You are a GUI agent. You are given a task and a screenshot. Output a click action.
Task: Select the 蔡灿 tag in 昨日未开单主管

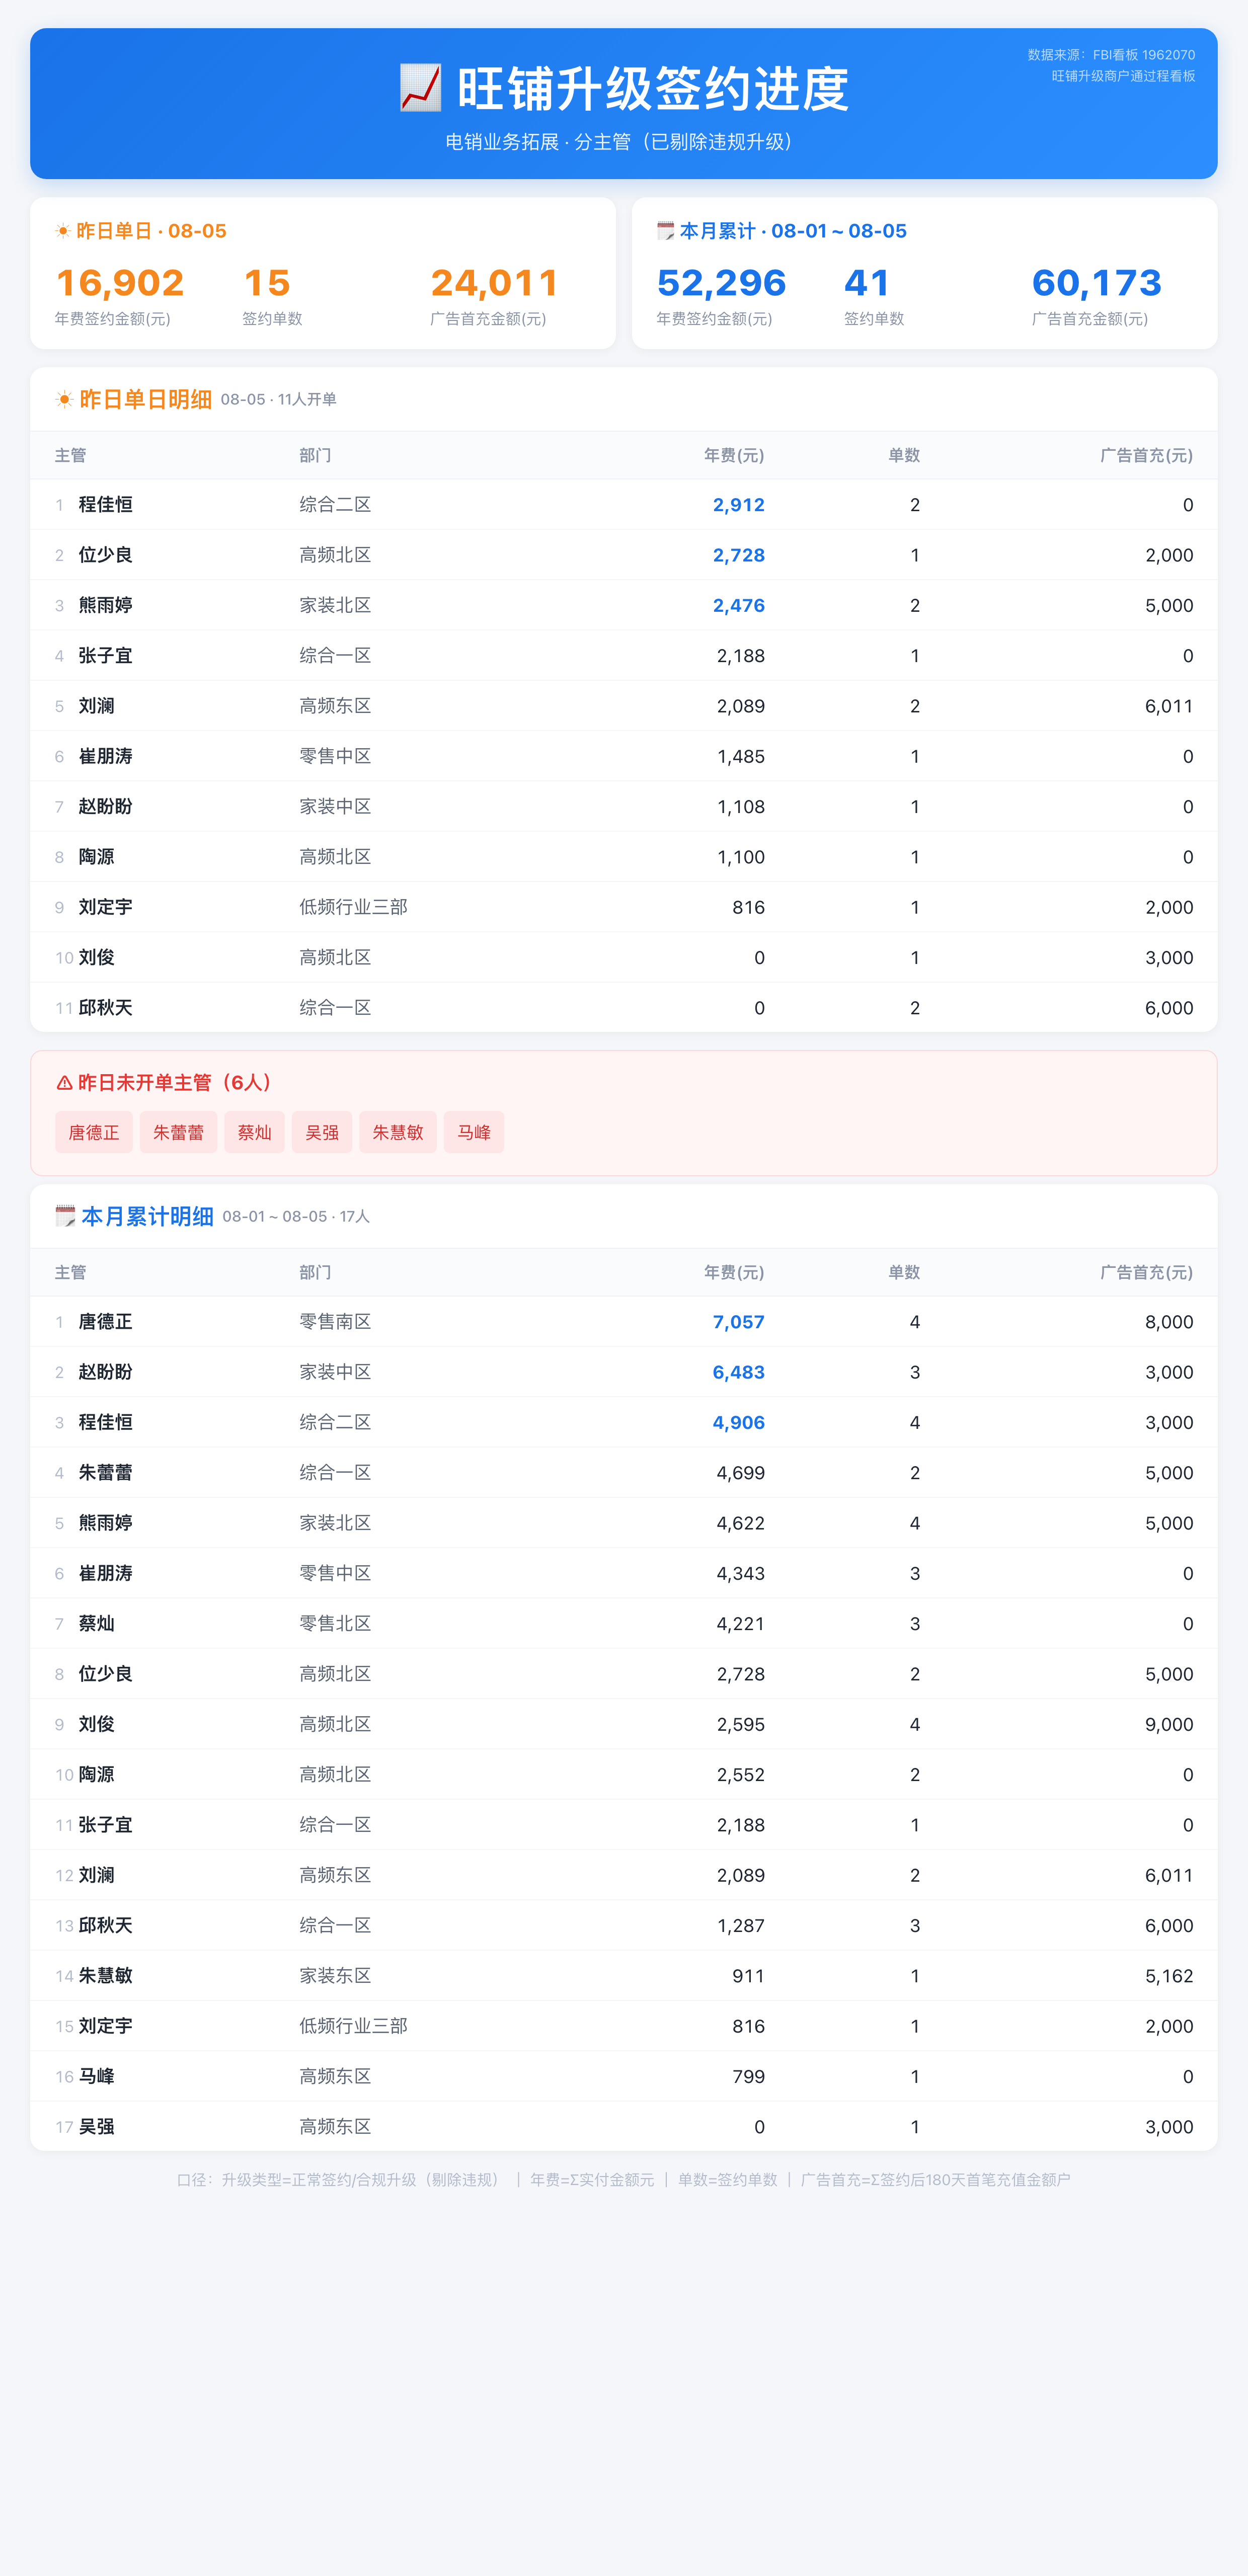point(254,1132)
